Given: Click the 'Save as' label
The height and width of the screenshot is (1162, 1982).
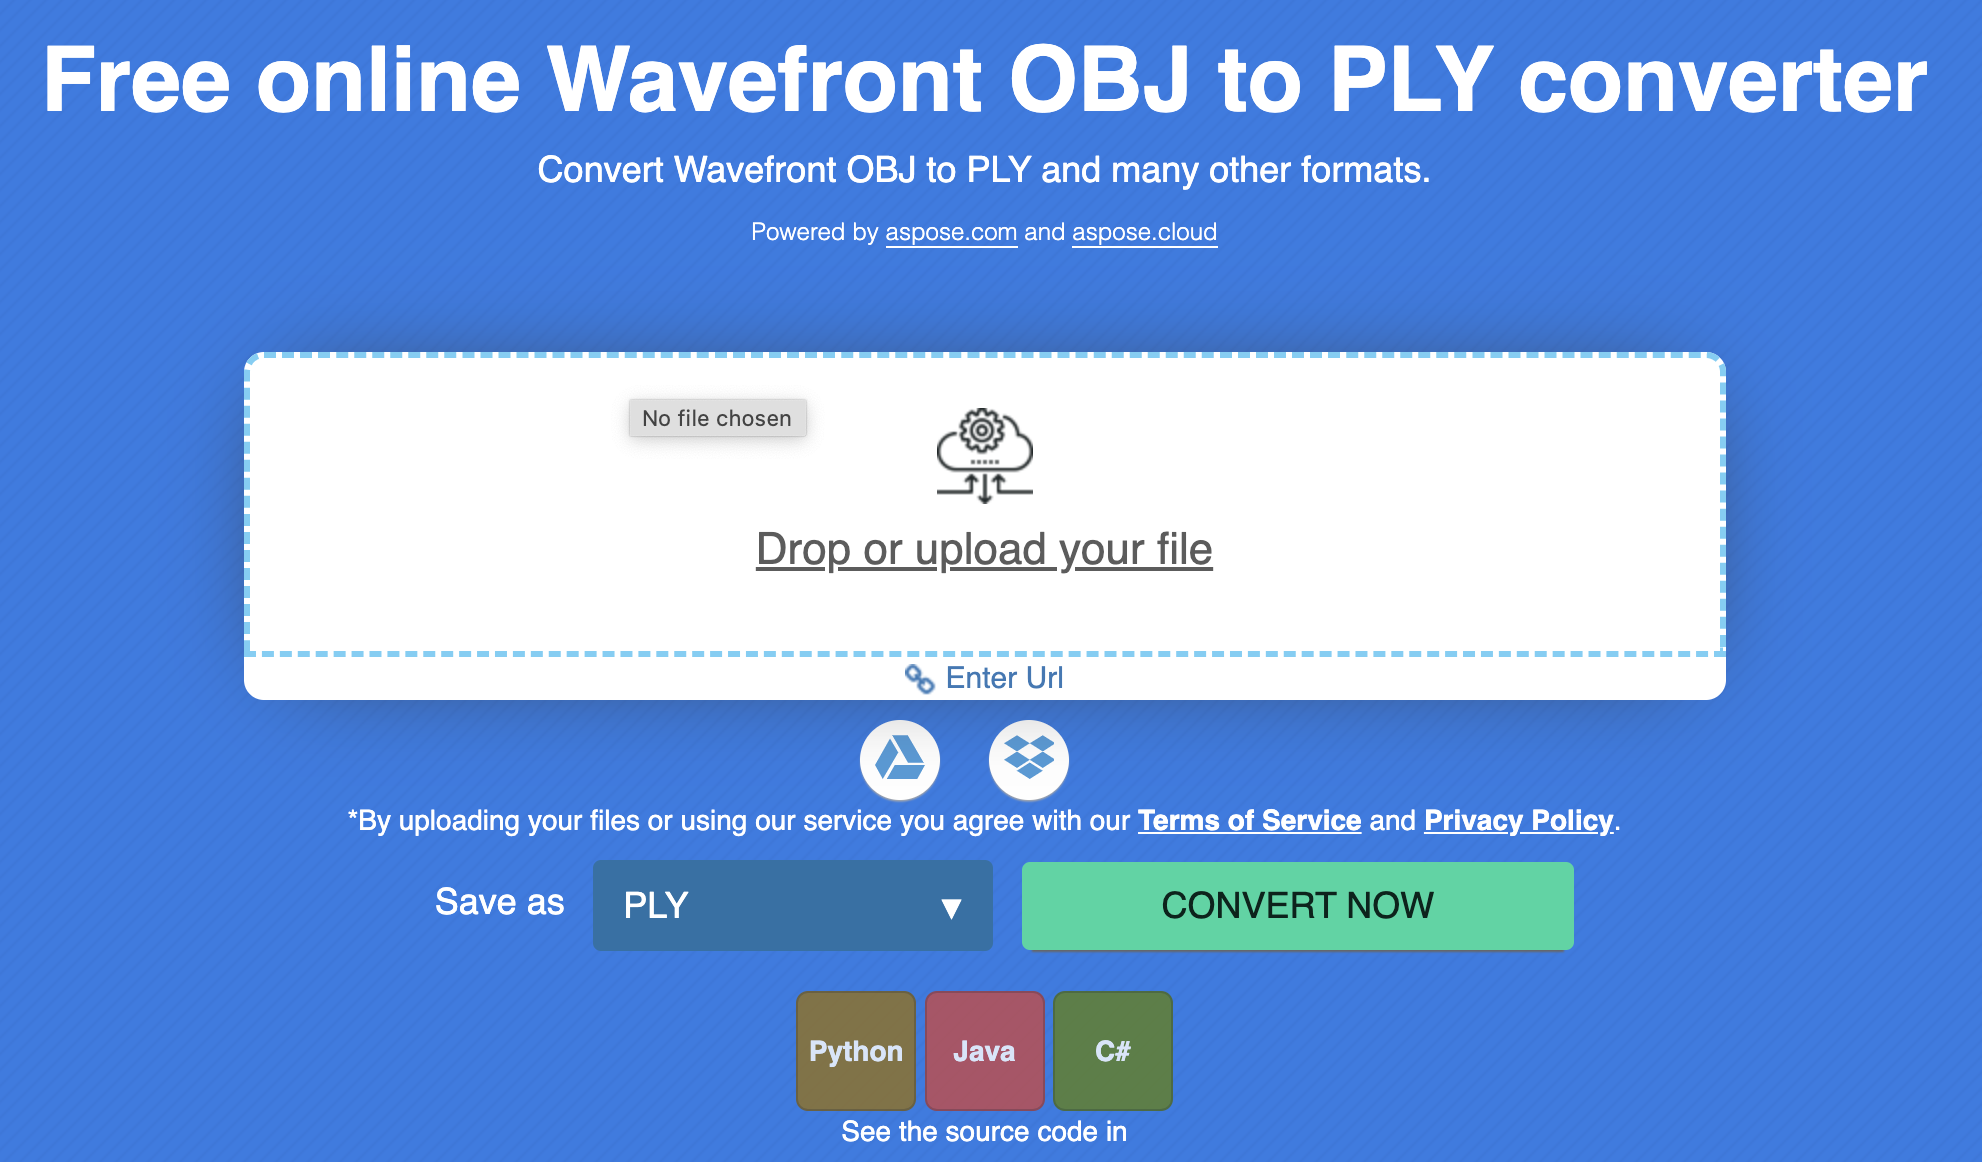Looking at the screenshot, I should [x=499, y=902].
